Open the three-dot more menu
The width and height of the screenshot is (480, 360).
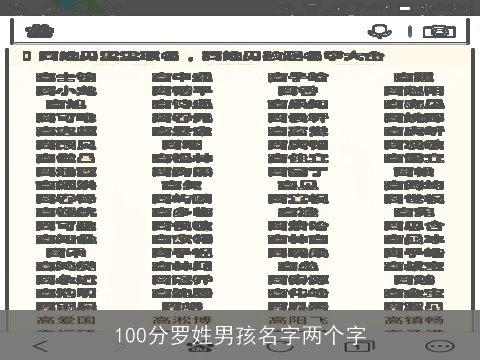(440, 346)
